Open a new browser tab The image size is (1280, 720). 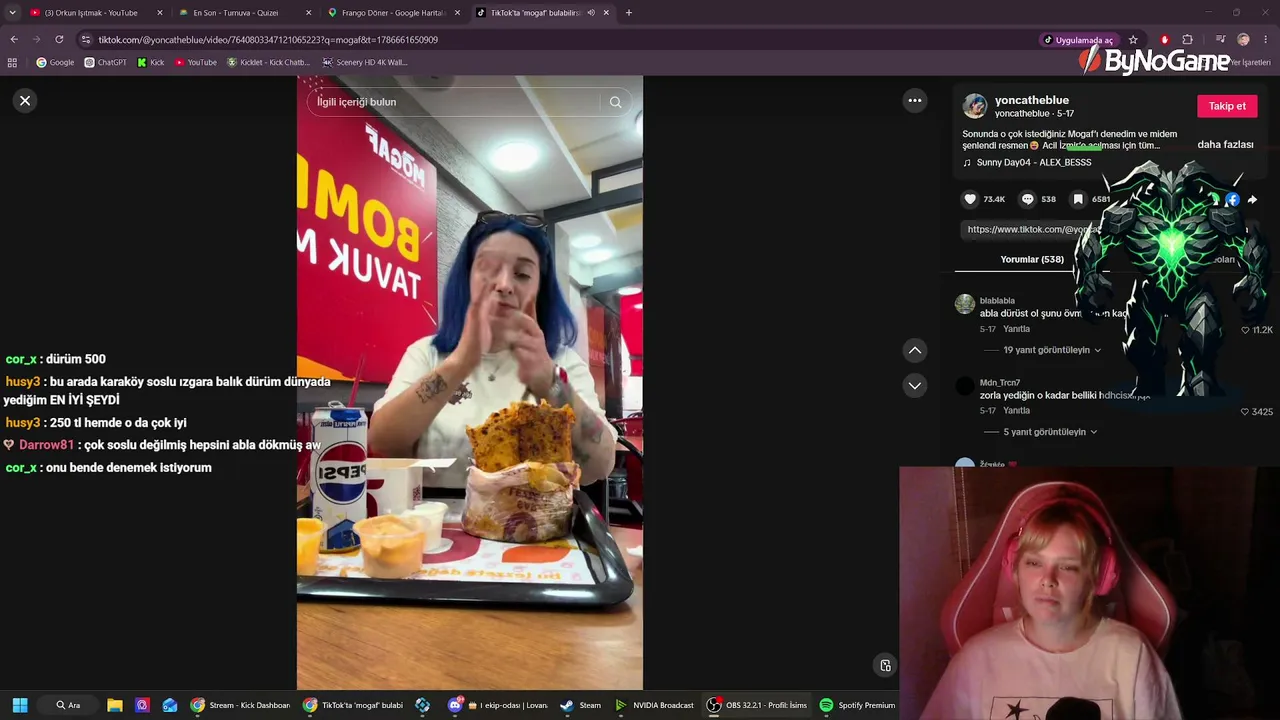click(x=628, y=13)
